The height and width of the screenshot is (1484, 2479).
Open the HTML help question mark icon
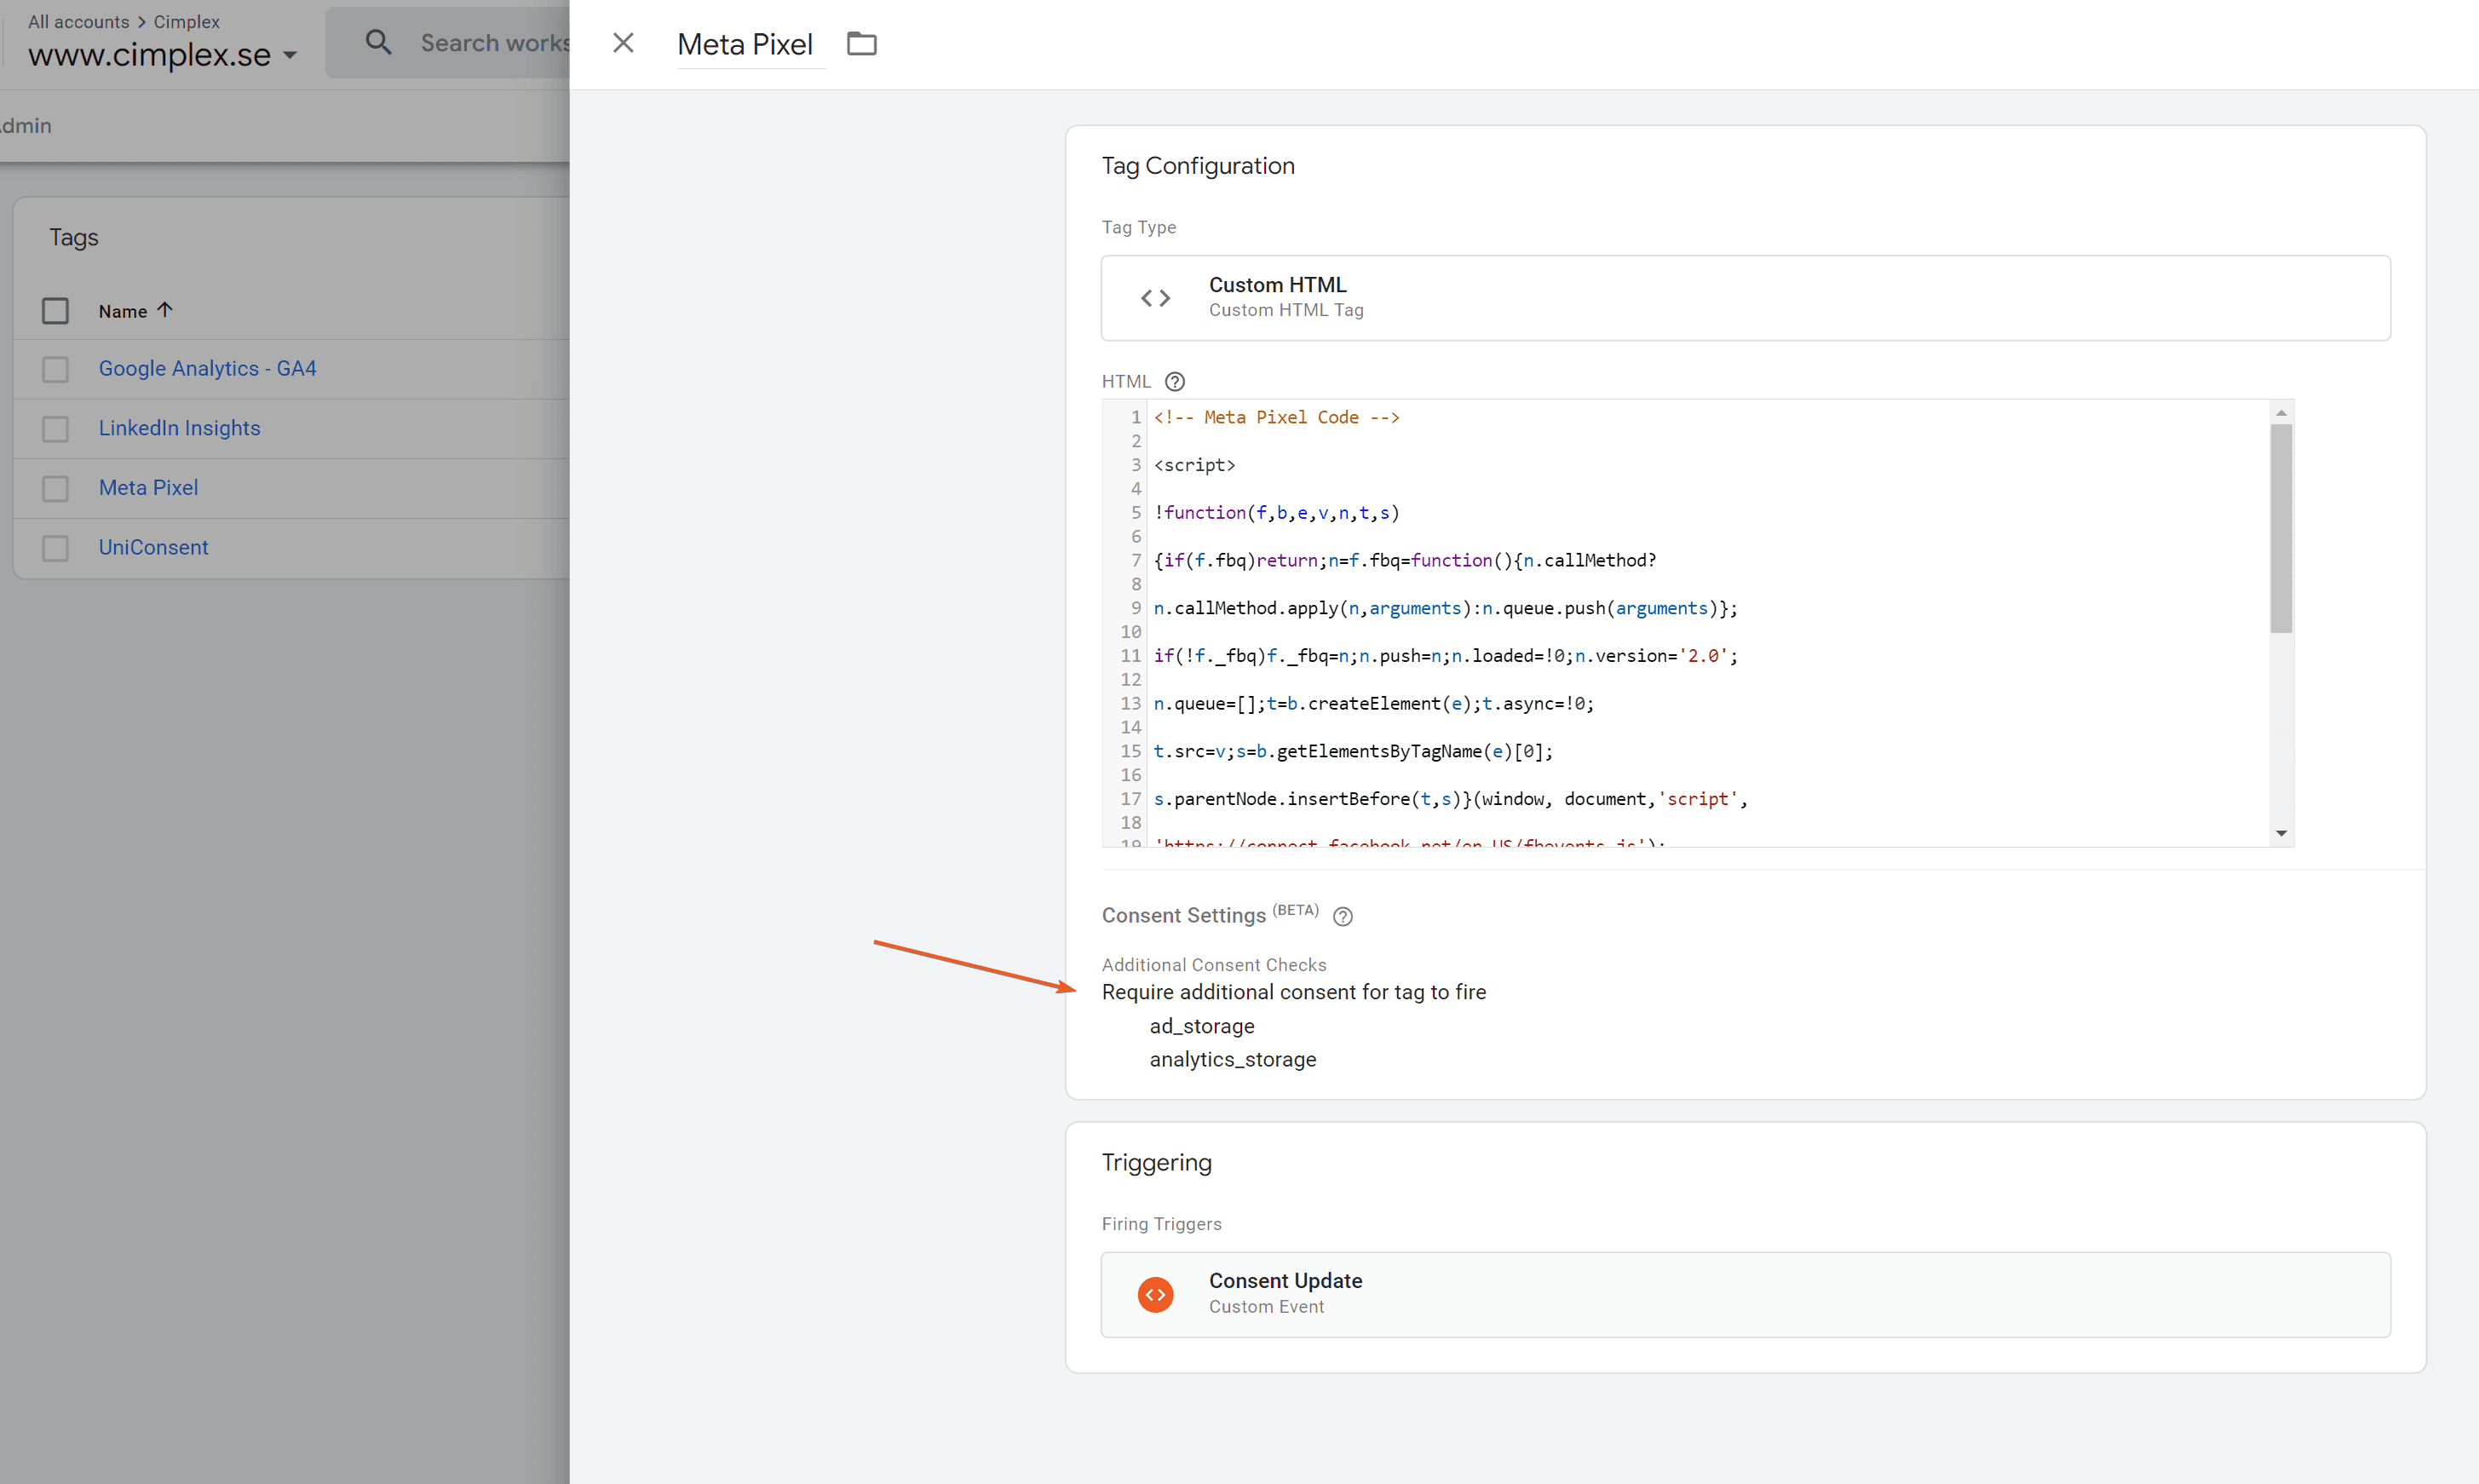[1175, 382]
